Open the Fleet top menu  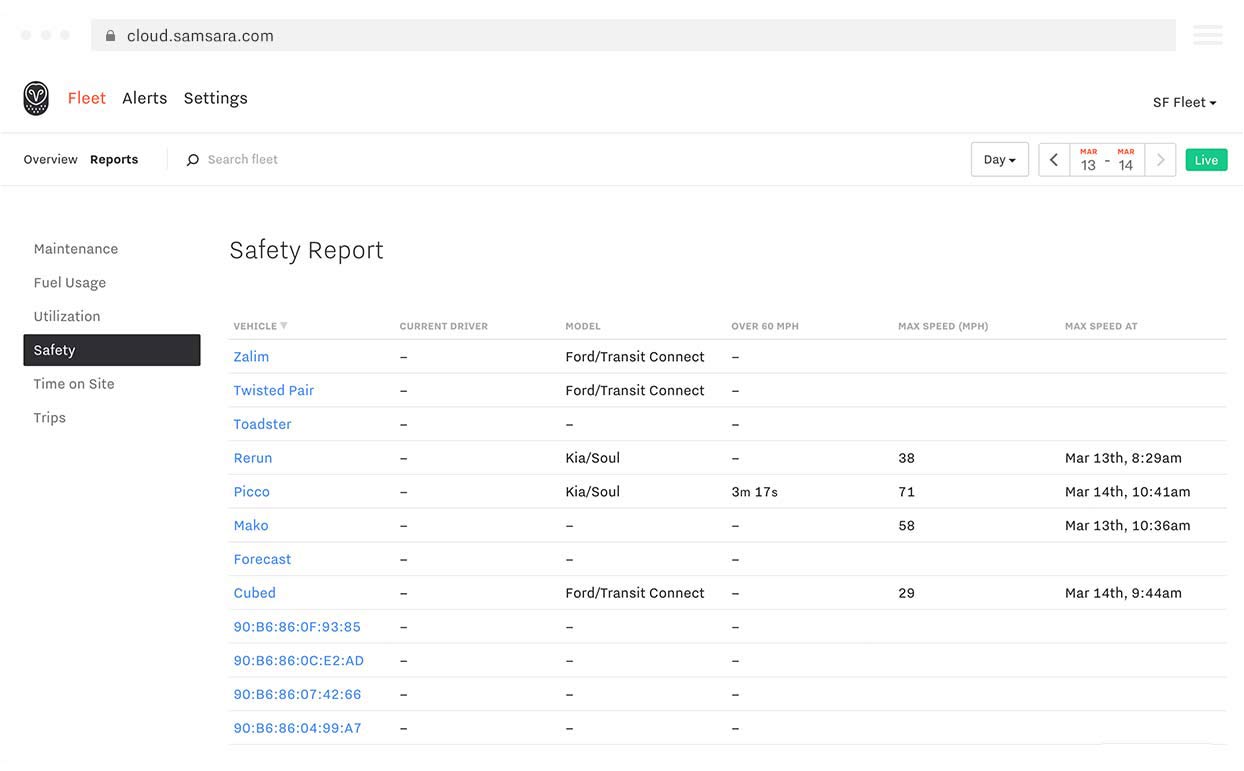(x=87, y=98)
